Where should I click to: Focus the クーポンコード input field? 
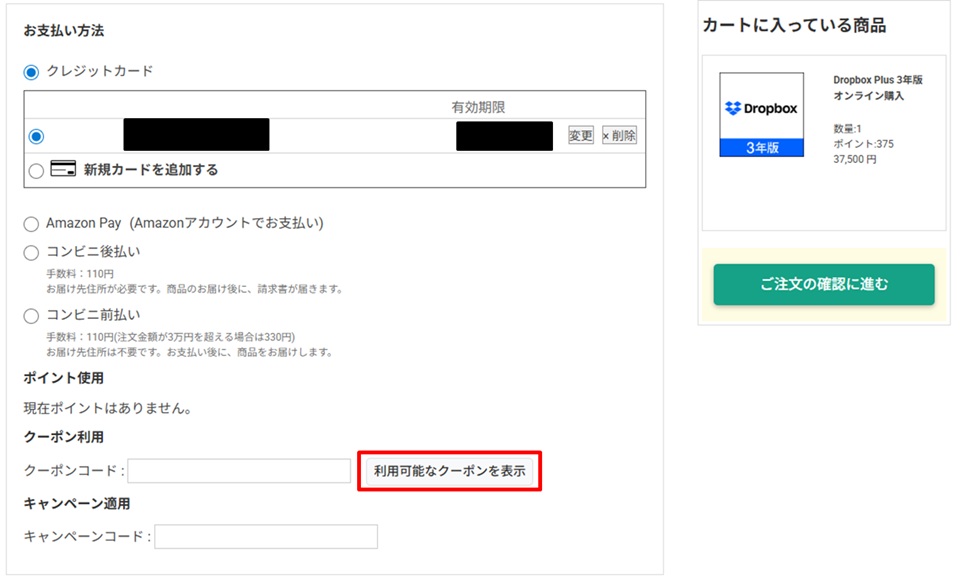pyautogui.click(x=238, y=471)
